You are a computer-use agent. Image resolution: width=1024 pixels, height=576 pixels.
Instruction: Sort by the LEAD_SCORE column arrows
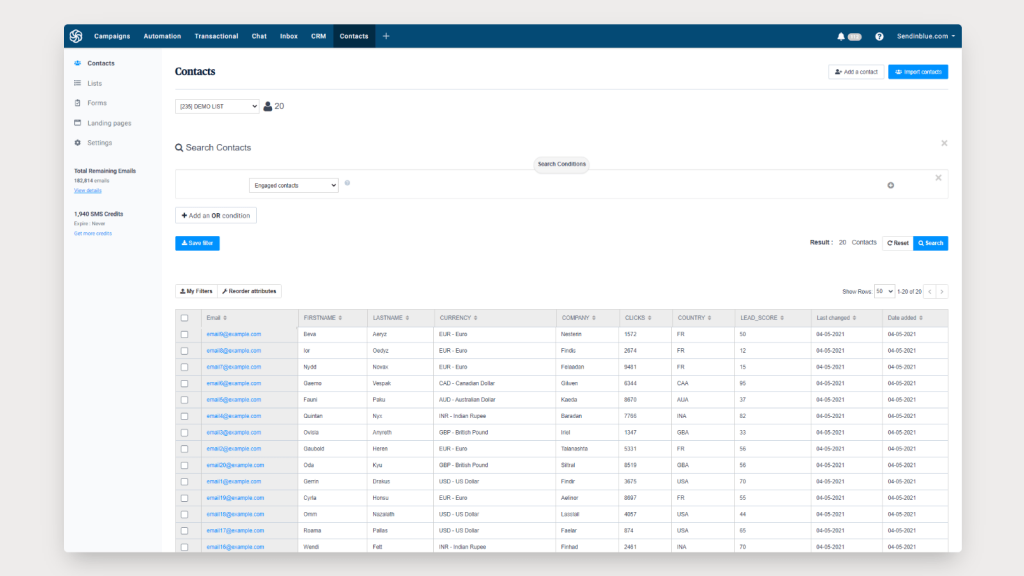coord(782,318)
